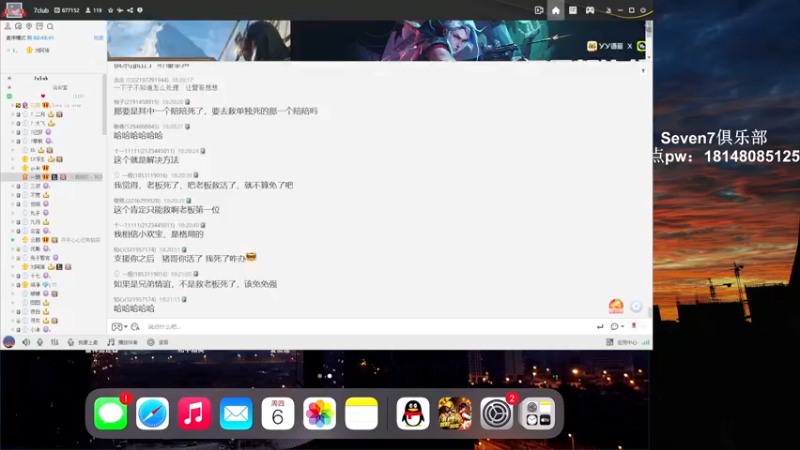800x450 pixels.
Task: Click the font style icon in chat input
Action: tap(135, 327)
